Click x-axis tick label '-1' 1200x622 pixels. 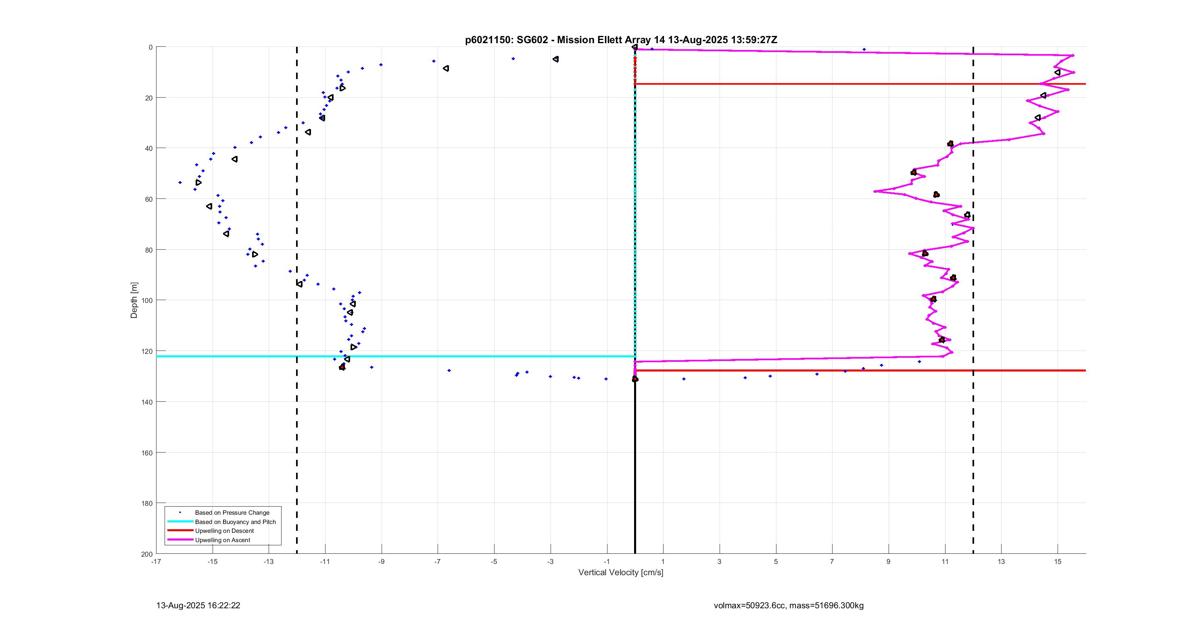pyautogui.click(x=606, y=562)
